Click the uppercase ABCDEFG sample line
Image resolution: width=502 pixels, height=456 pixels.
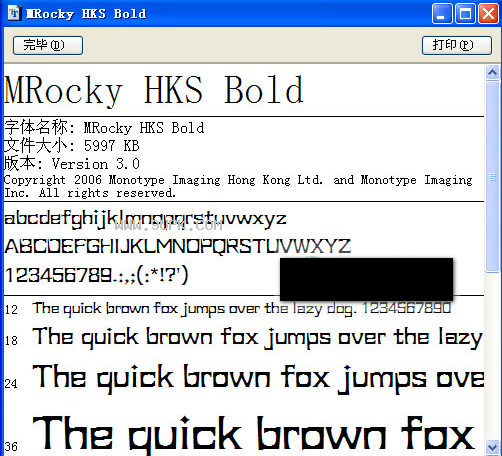click(x=177, y=246)
